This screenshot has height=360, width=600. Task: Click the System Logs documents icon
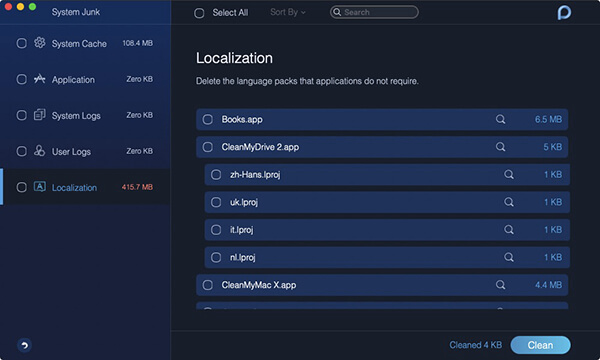point(40,115)
